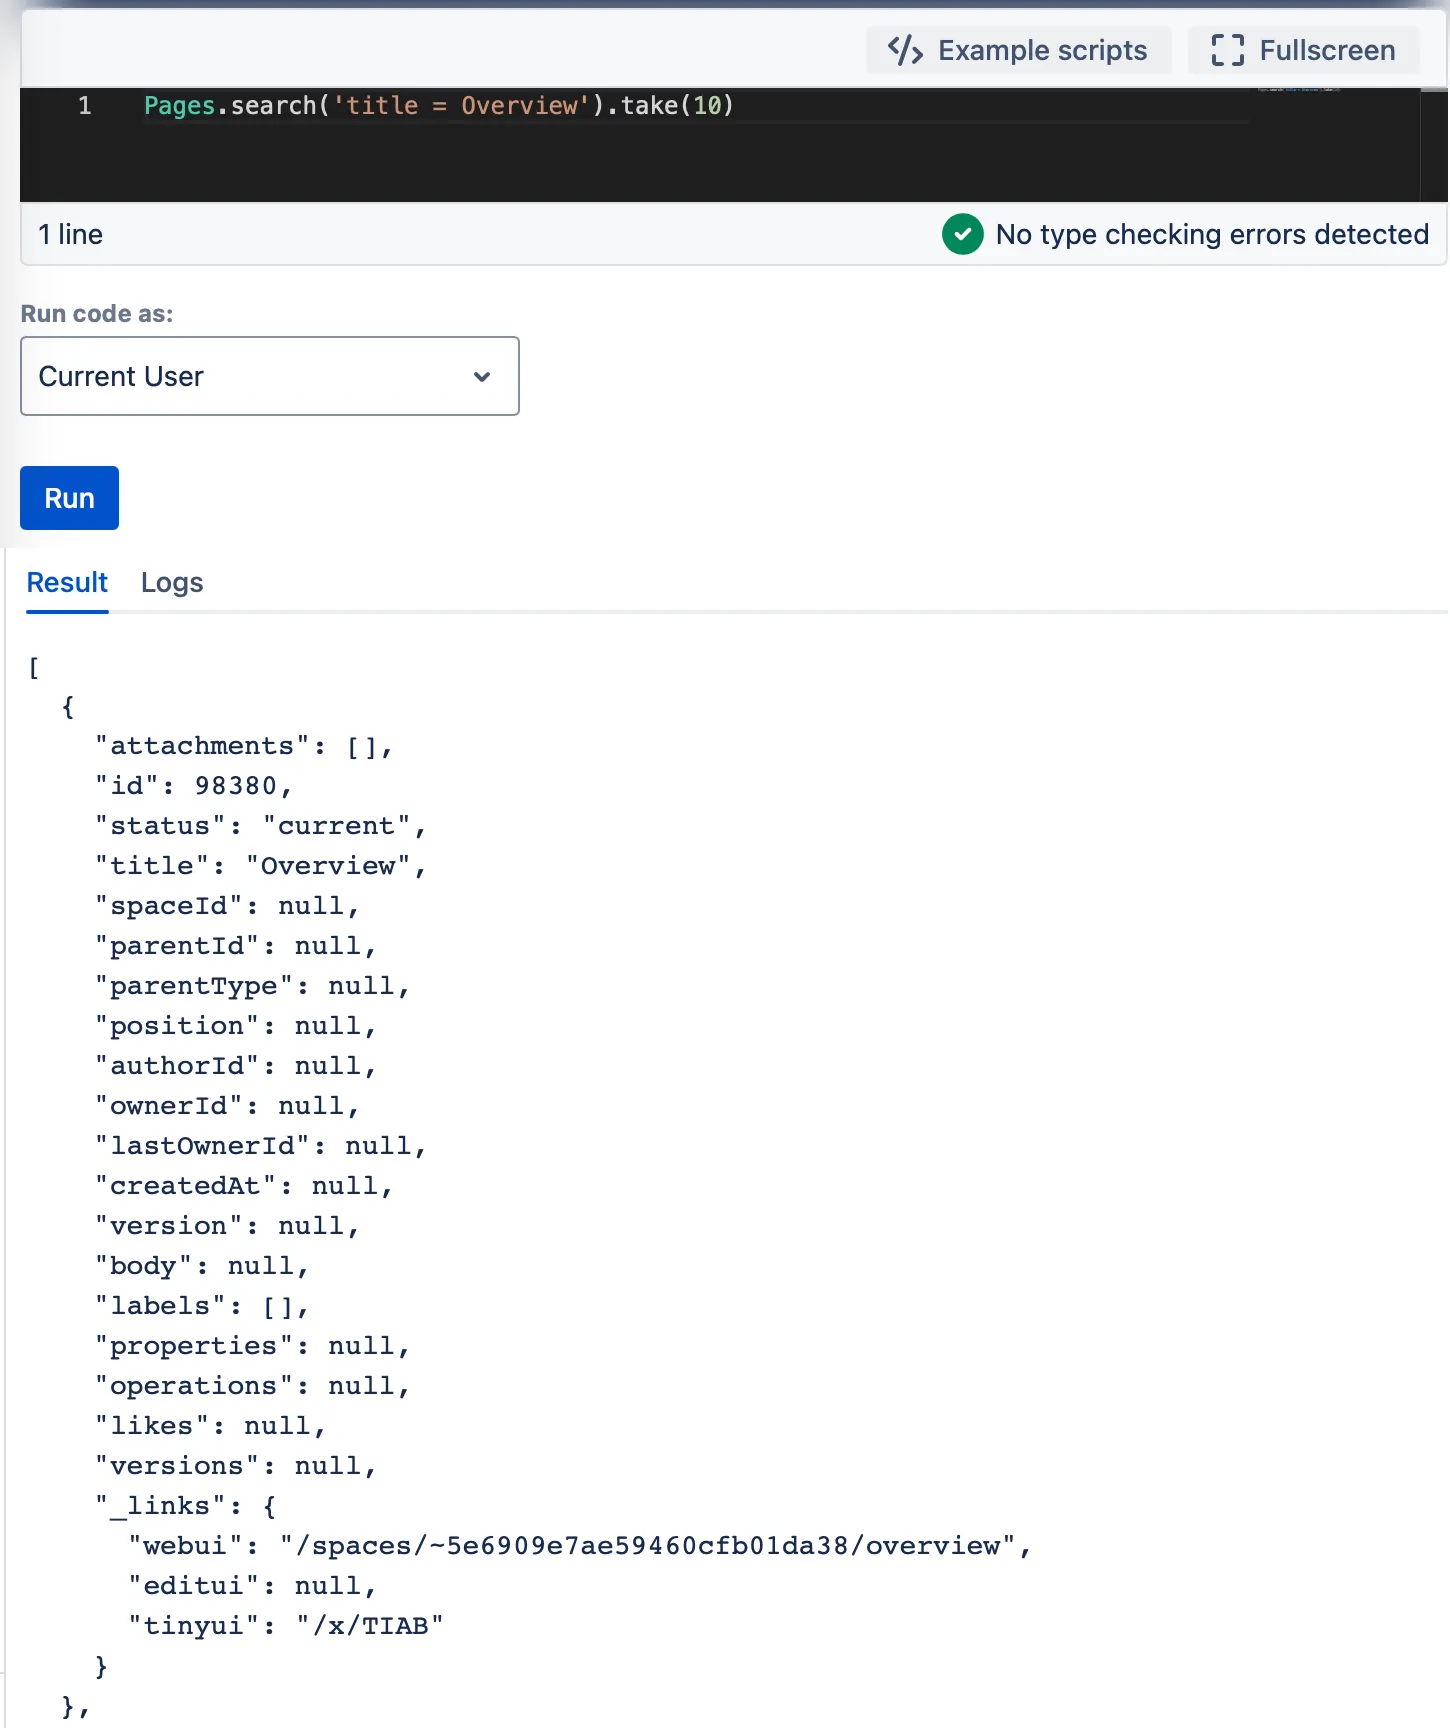
Task: Click the "tinyui": "/x/TIAB" line
Action: tap(286, 1626)
